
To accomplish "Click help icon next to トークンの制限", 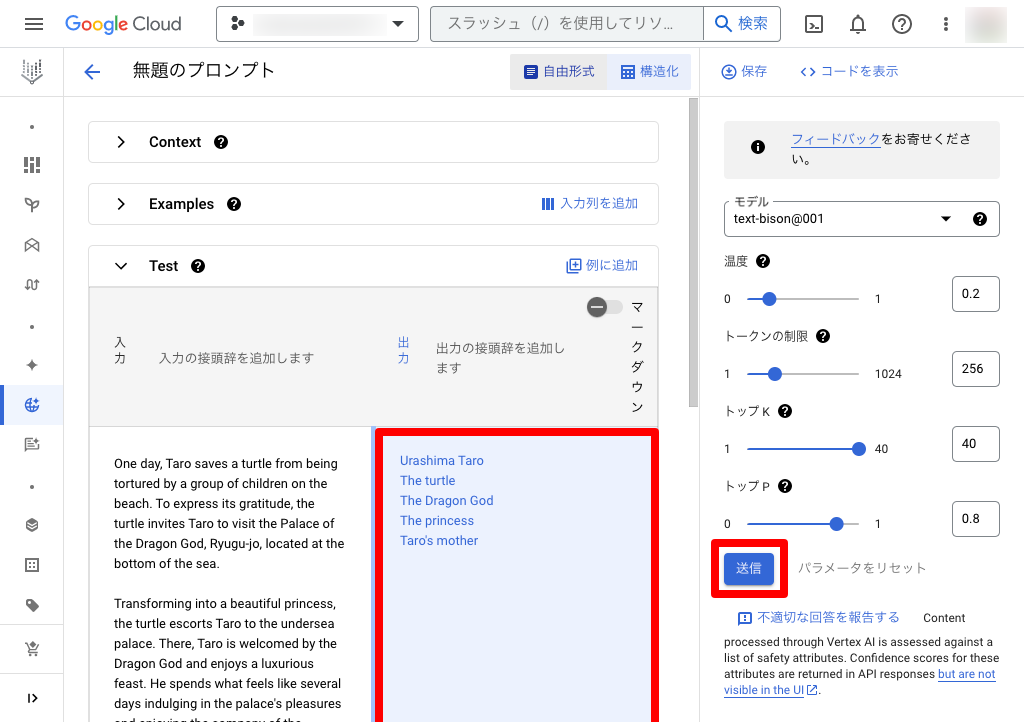I will click(823, 336).
